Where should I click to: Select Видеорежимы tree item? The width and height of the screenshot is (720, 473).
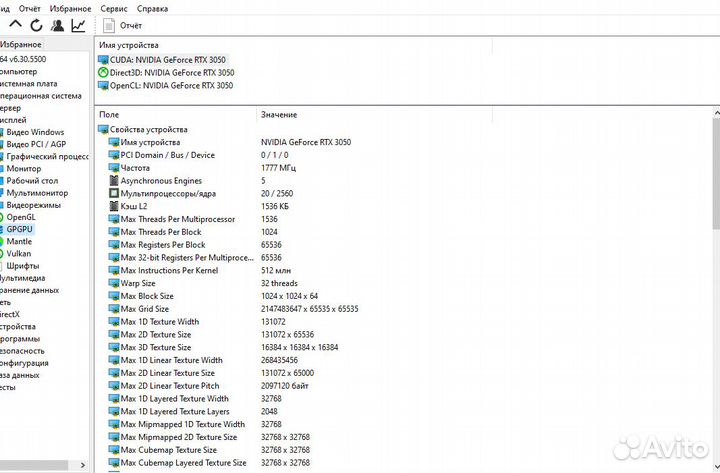(x=33, y=205)
